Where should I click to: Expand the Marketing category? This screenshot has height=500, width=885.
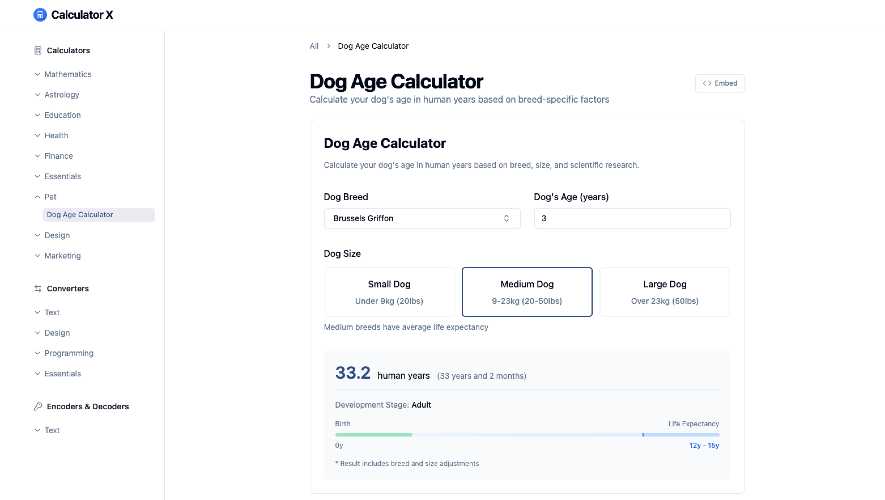pos(58,256)
